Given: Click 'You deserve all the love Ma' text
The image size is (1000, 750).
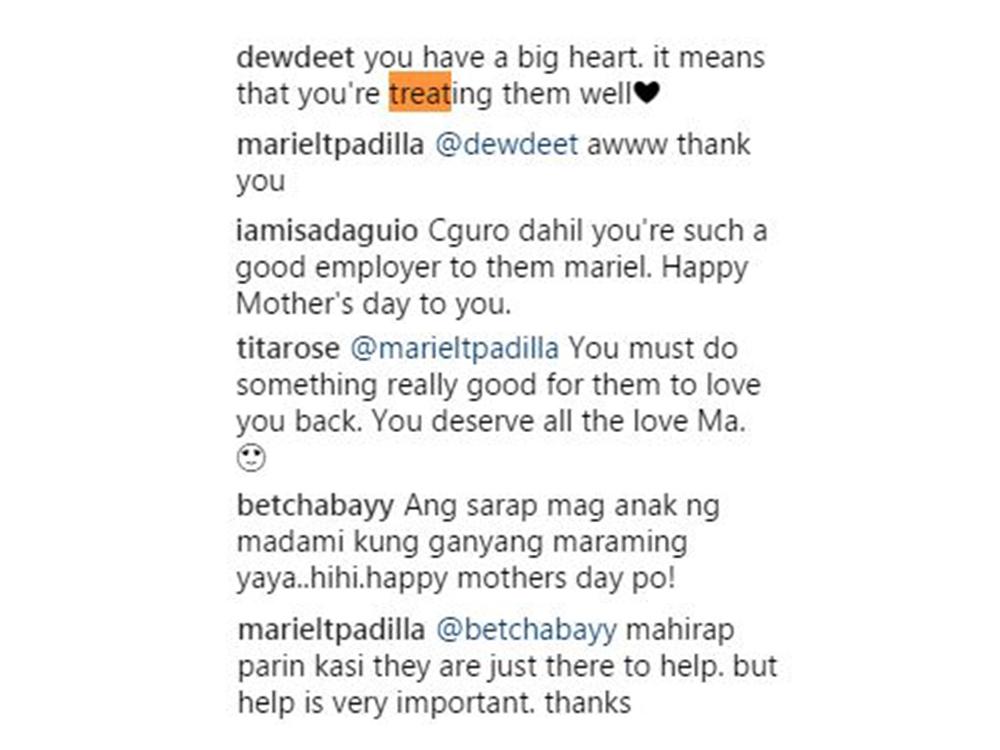Looking at the screenshot, I should click(x=558, y=422).
